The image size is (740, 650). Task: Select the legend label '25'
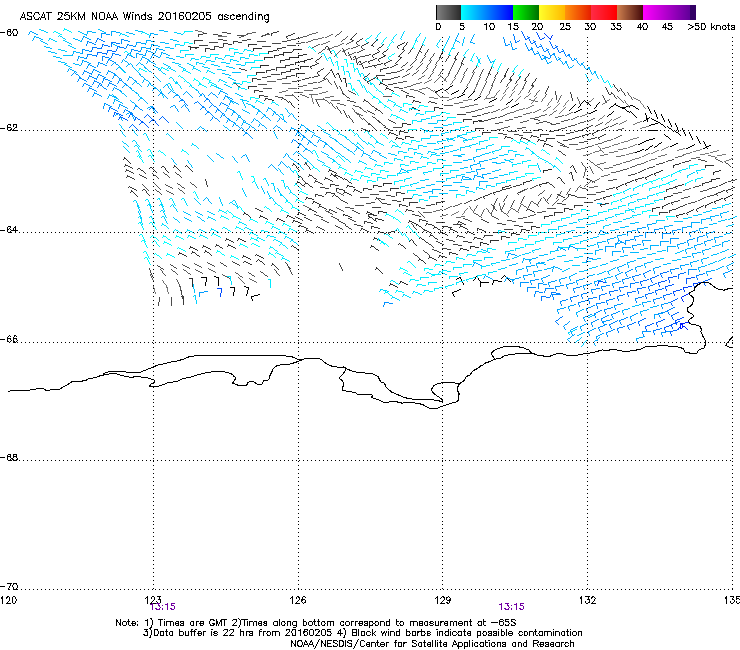565,27
